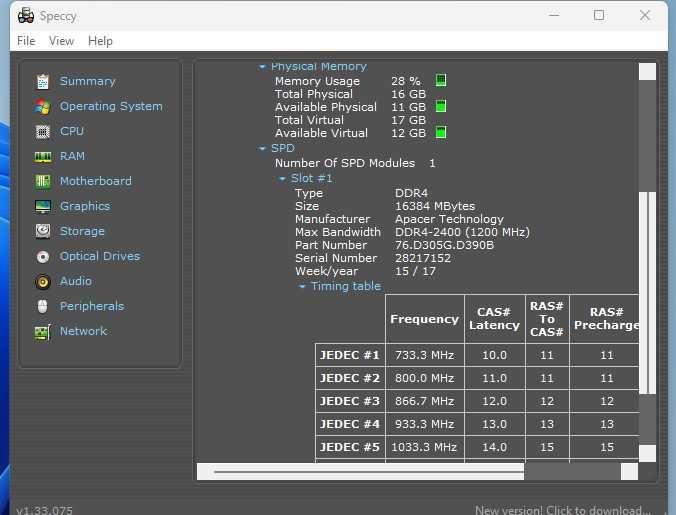This screenshot has height=515, width=676.
Task: Click the Summary clipboard icon
Action: coord(43,81)
